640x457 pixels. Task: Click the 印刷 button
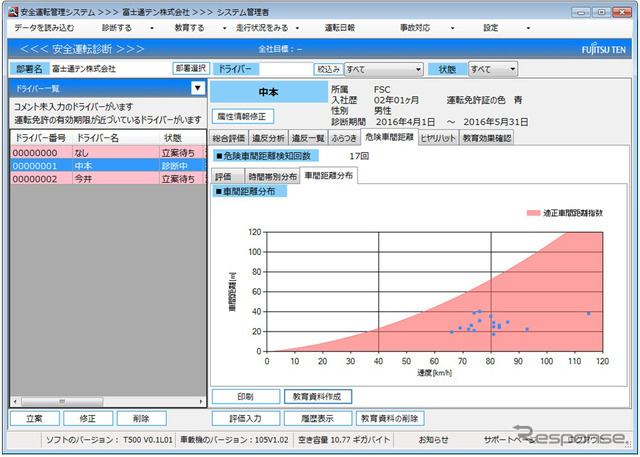[245, 396]
